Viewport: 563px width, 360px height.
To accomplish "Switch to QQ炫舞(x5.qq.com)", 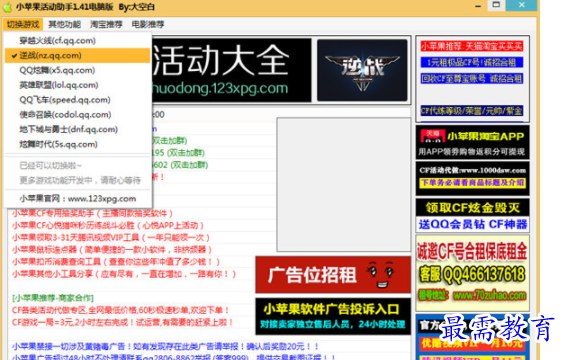I will (x=77, y=70).
